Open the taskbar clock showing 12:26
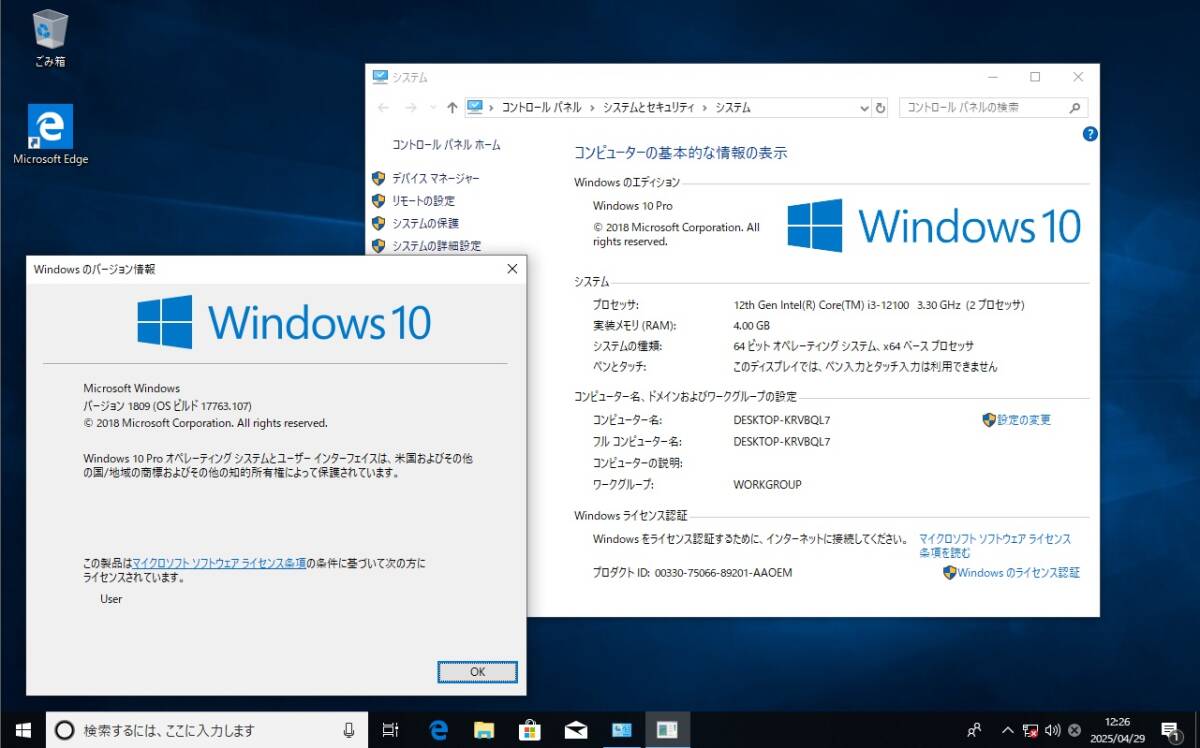 pyautogui.click(x=1118, y=730)
